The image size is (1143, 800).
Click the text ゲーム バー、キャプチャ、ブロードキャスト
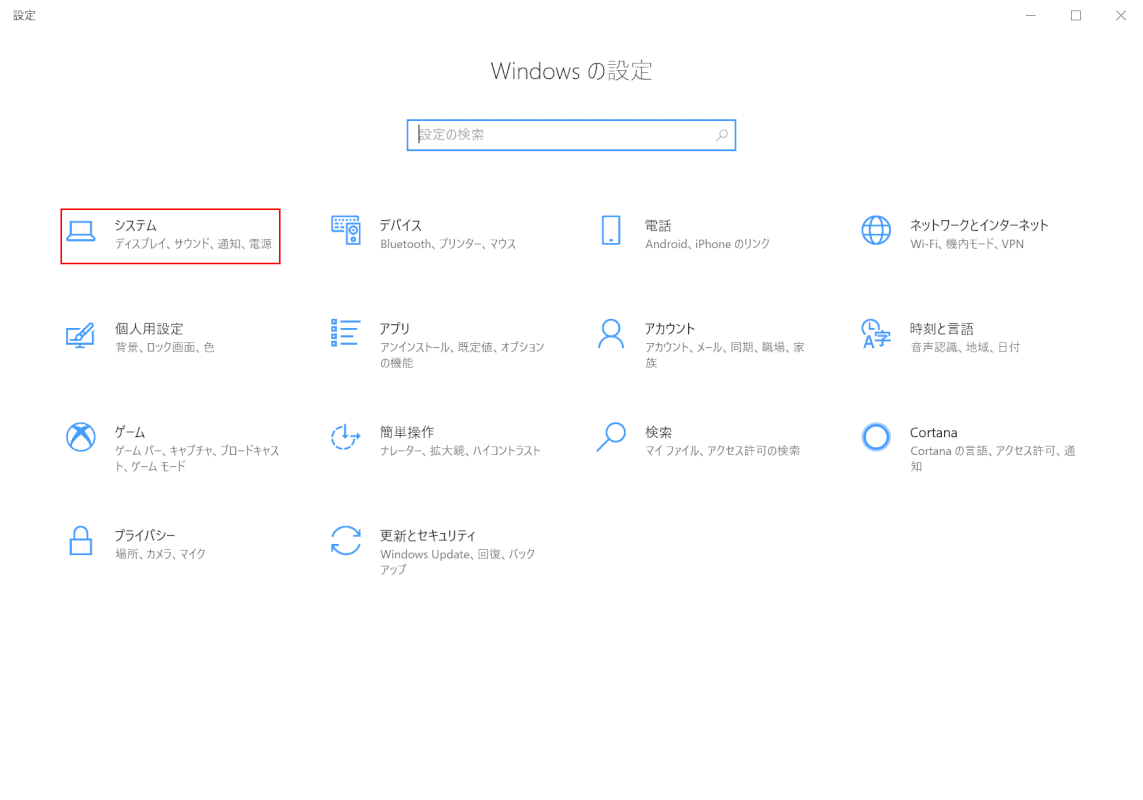(x=197, y=459)
